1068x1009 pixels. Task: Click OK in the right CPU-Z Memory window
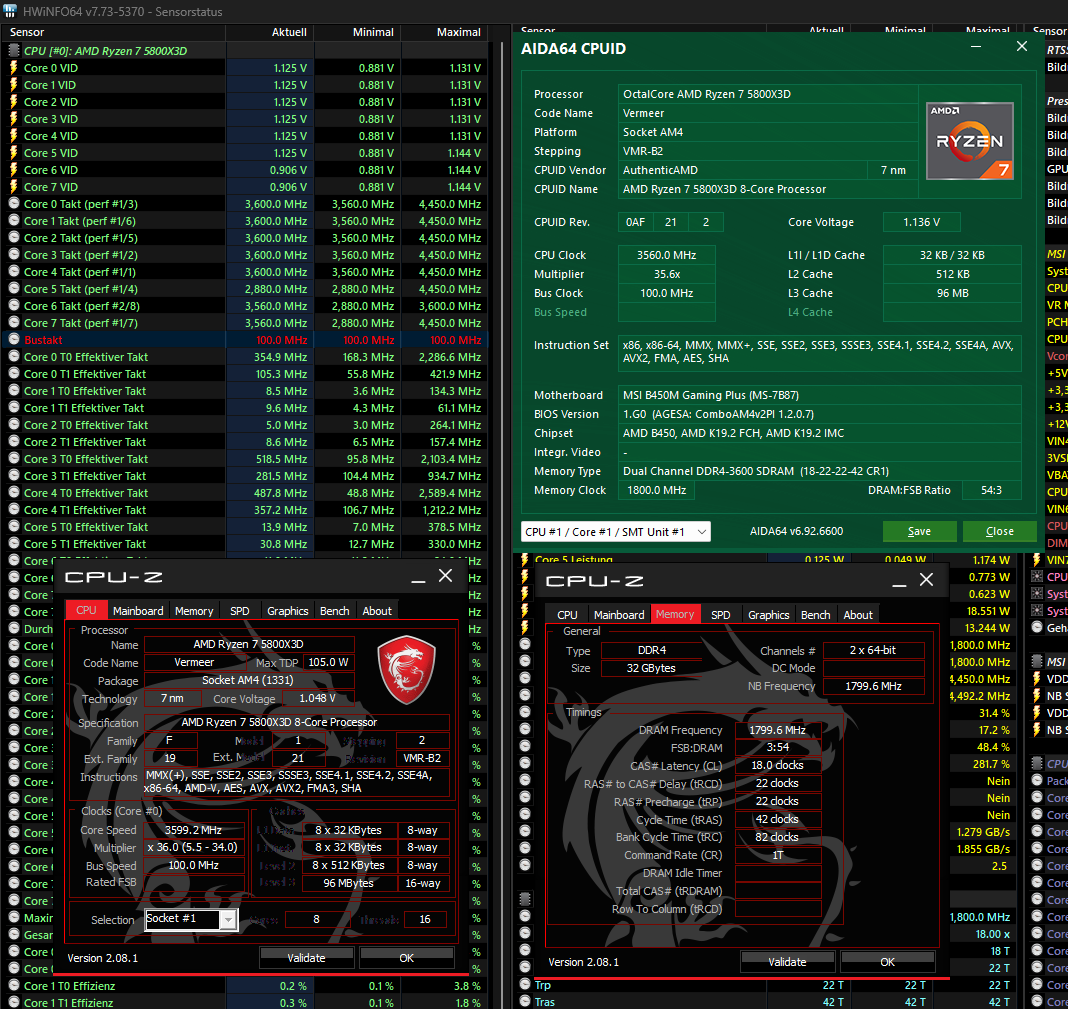point(888,961)
